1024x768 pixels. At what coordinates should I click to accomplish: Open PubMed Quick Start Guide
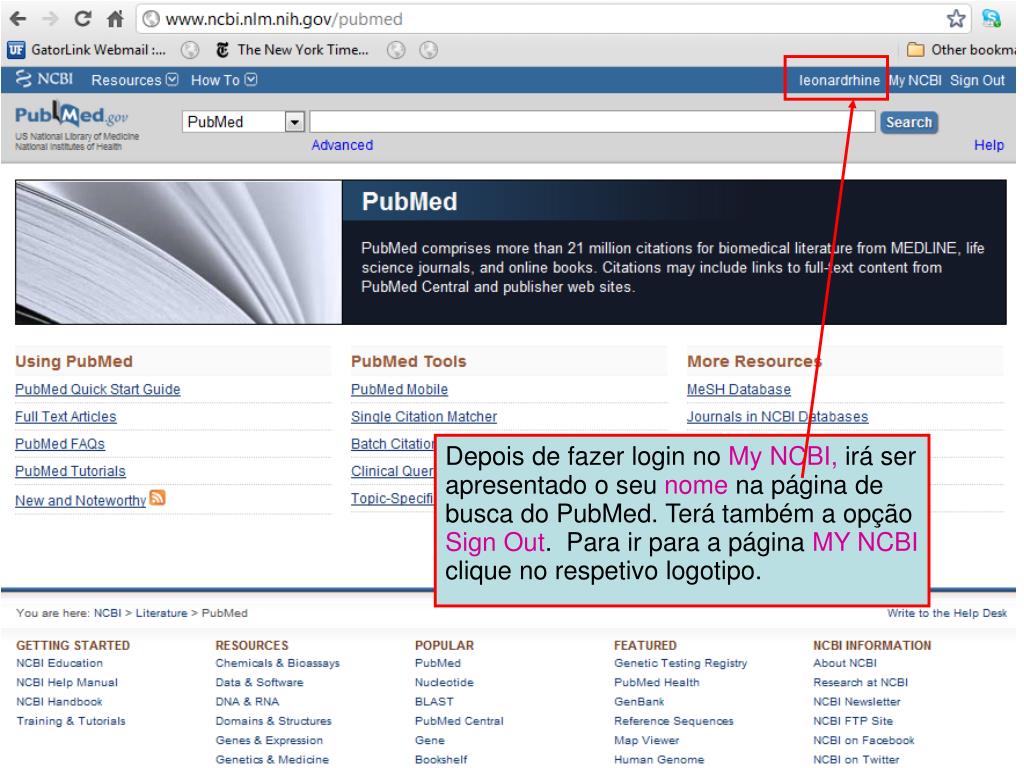(x=98, y=390)
